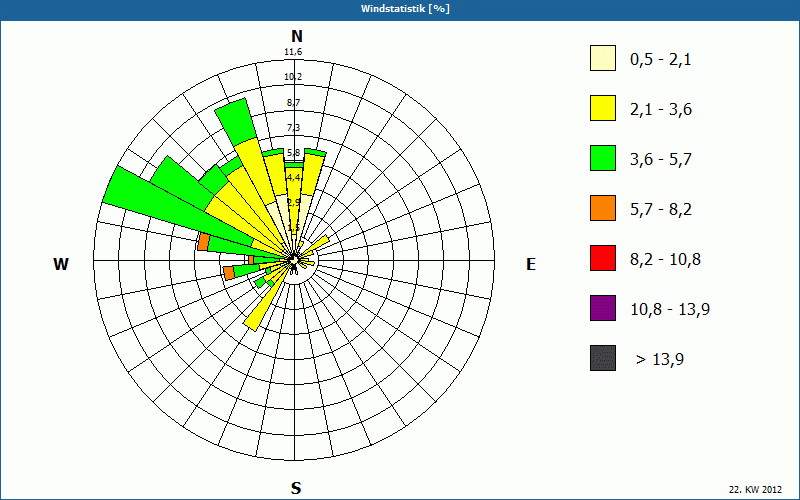
Task: Click the 7,3 radial axis value
Action: click(293, 128)
